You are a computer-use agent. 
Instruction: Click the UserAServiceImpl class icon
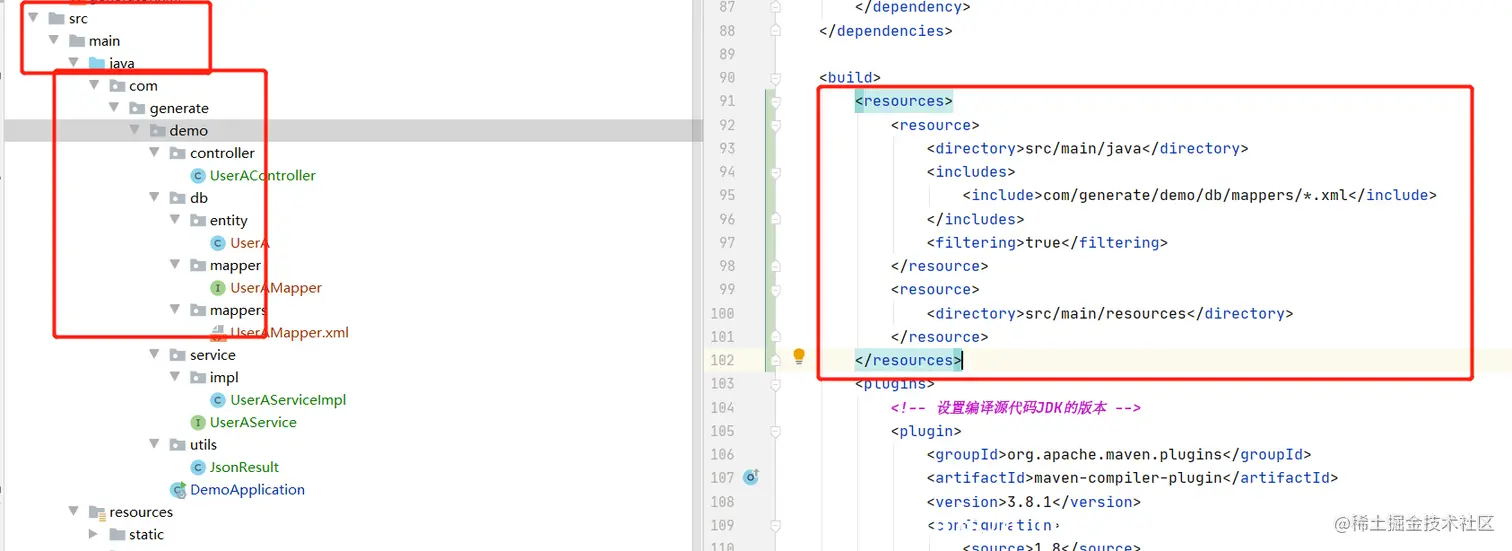(218, 399)
